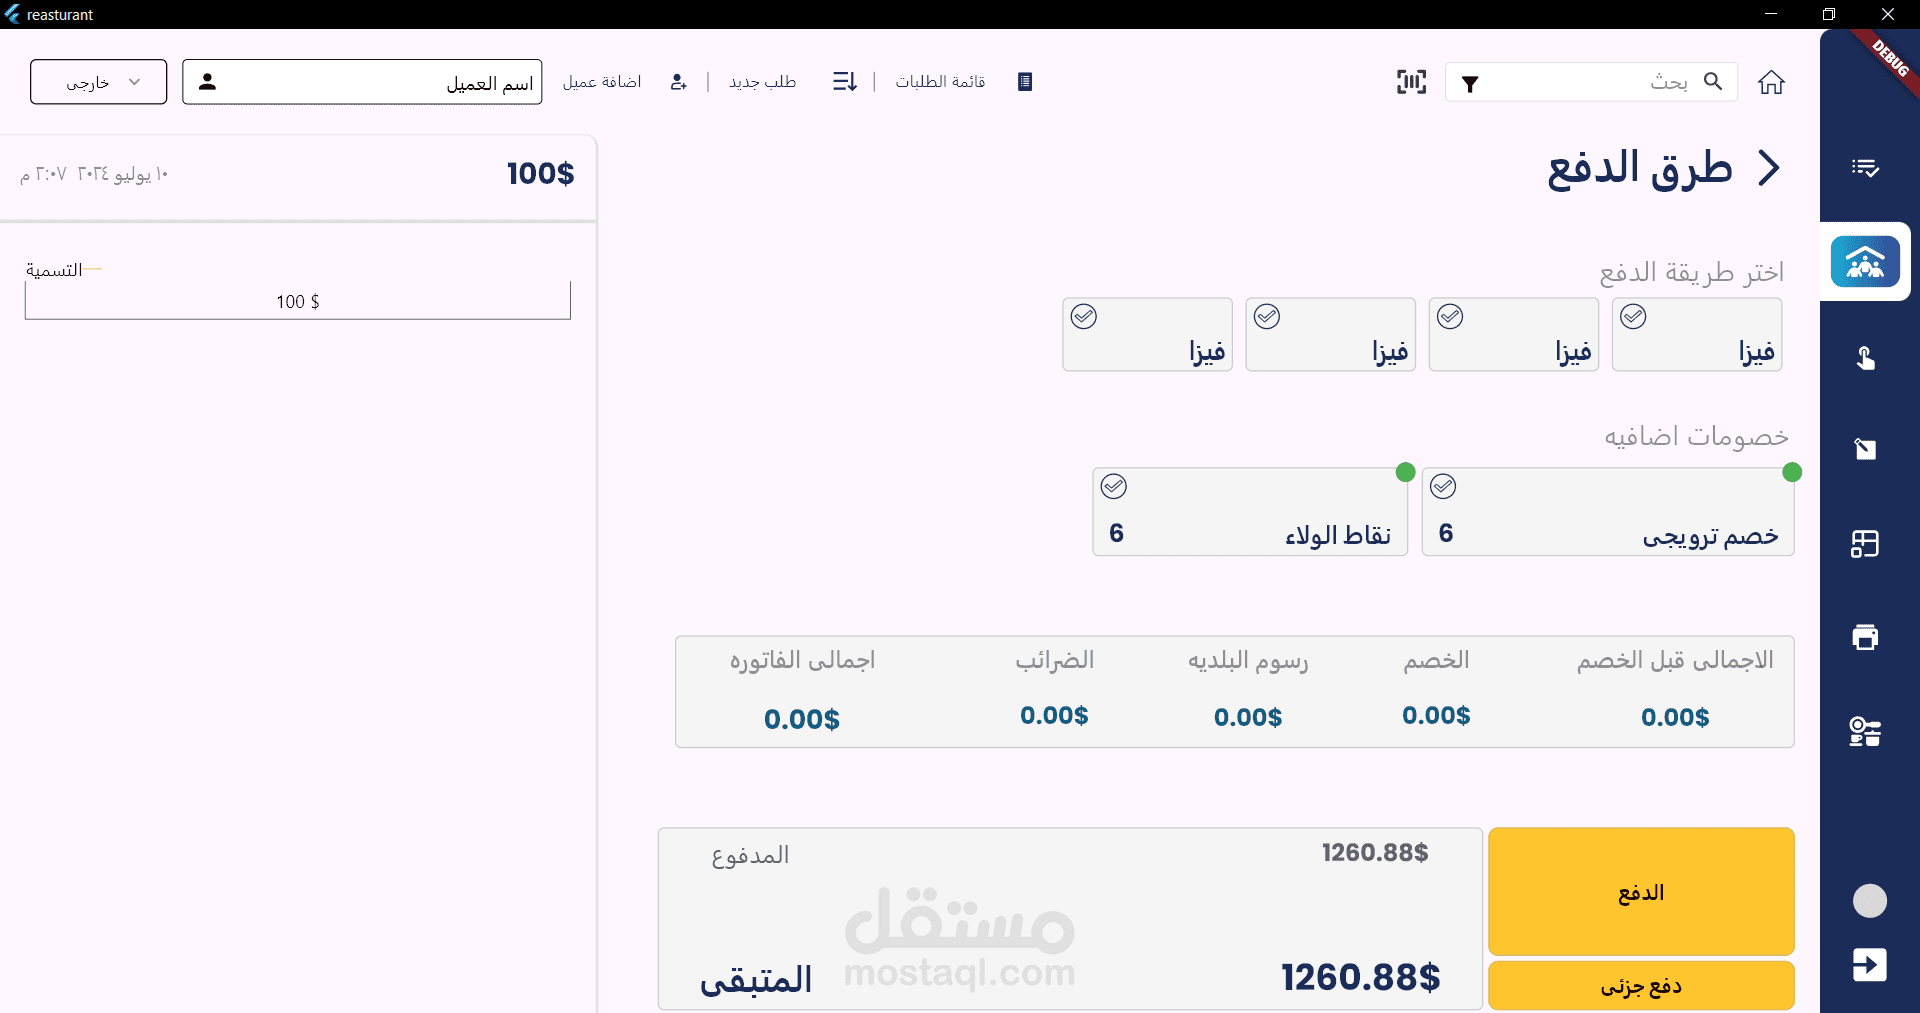This screenshot has height=1013, width=1920.
Task: Open قائمة الطلبات menu item
Action: click(x=940, y=82)
